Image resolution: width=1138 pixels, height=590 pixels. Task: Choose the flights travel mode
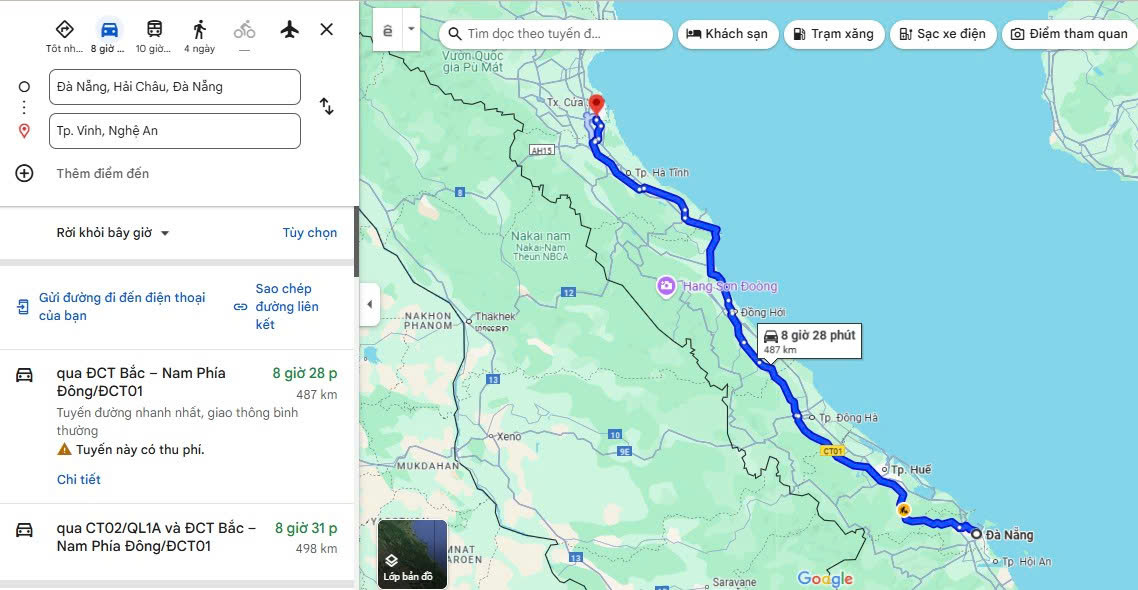click(x=290, y=30)
